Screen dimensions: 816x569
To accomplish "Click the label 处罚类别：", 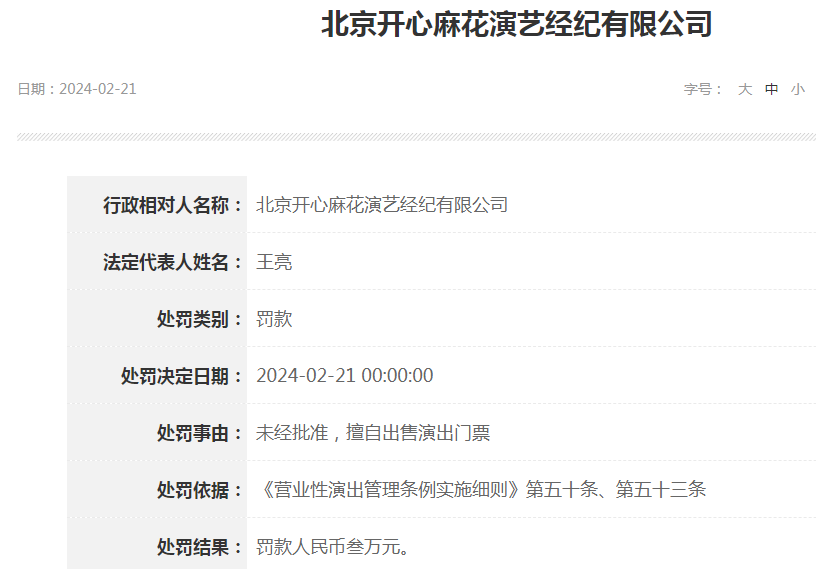I will coord(200,319).
